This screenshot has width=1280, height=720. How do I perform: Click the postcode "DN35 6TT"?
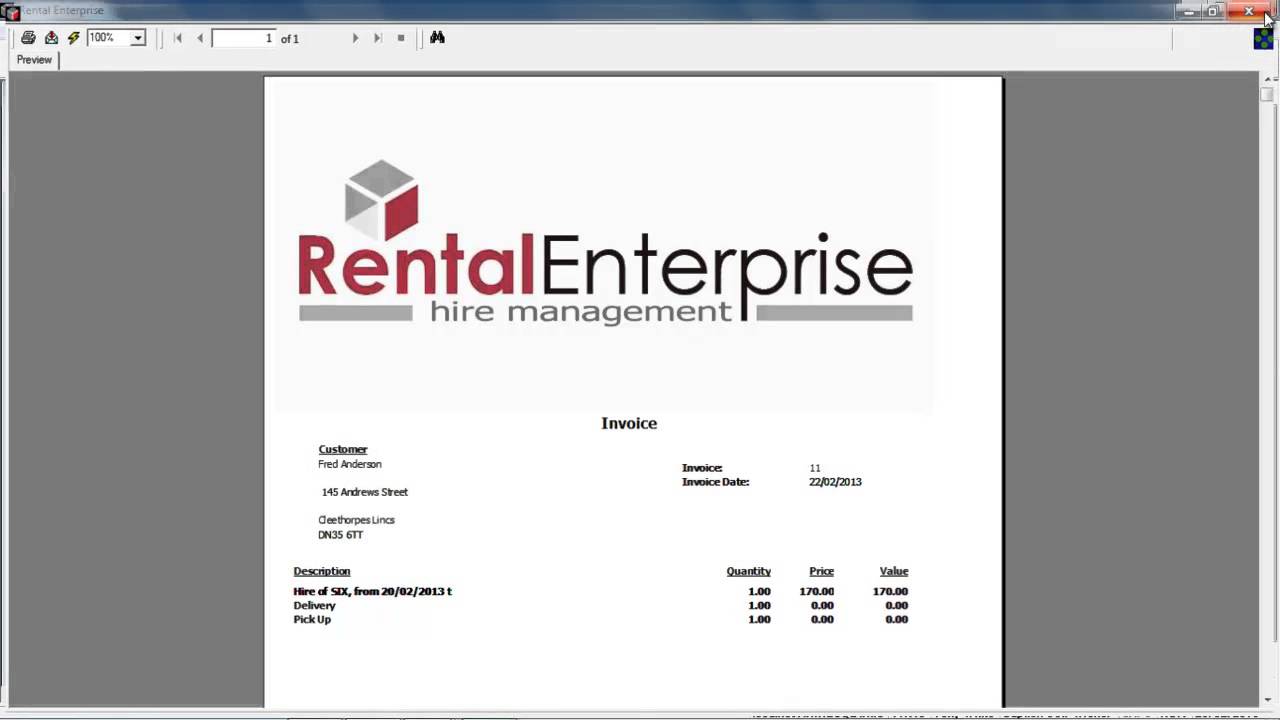[x=340, y=535]
